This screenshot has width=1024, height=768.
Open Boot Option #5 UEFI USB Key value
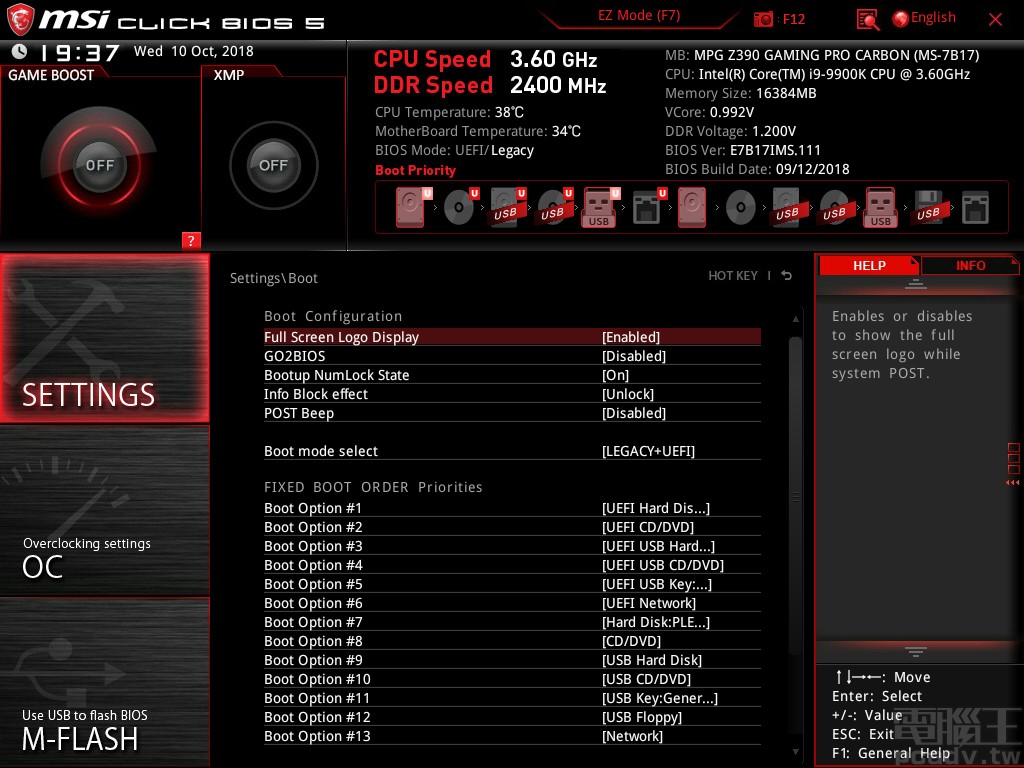[656, 584]
